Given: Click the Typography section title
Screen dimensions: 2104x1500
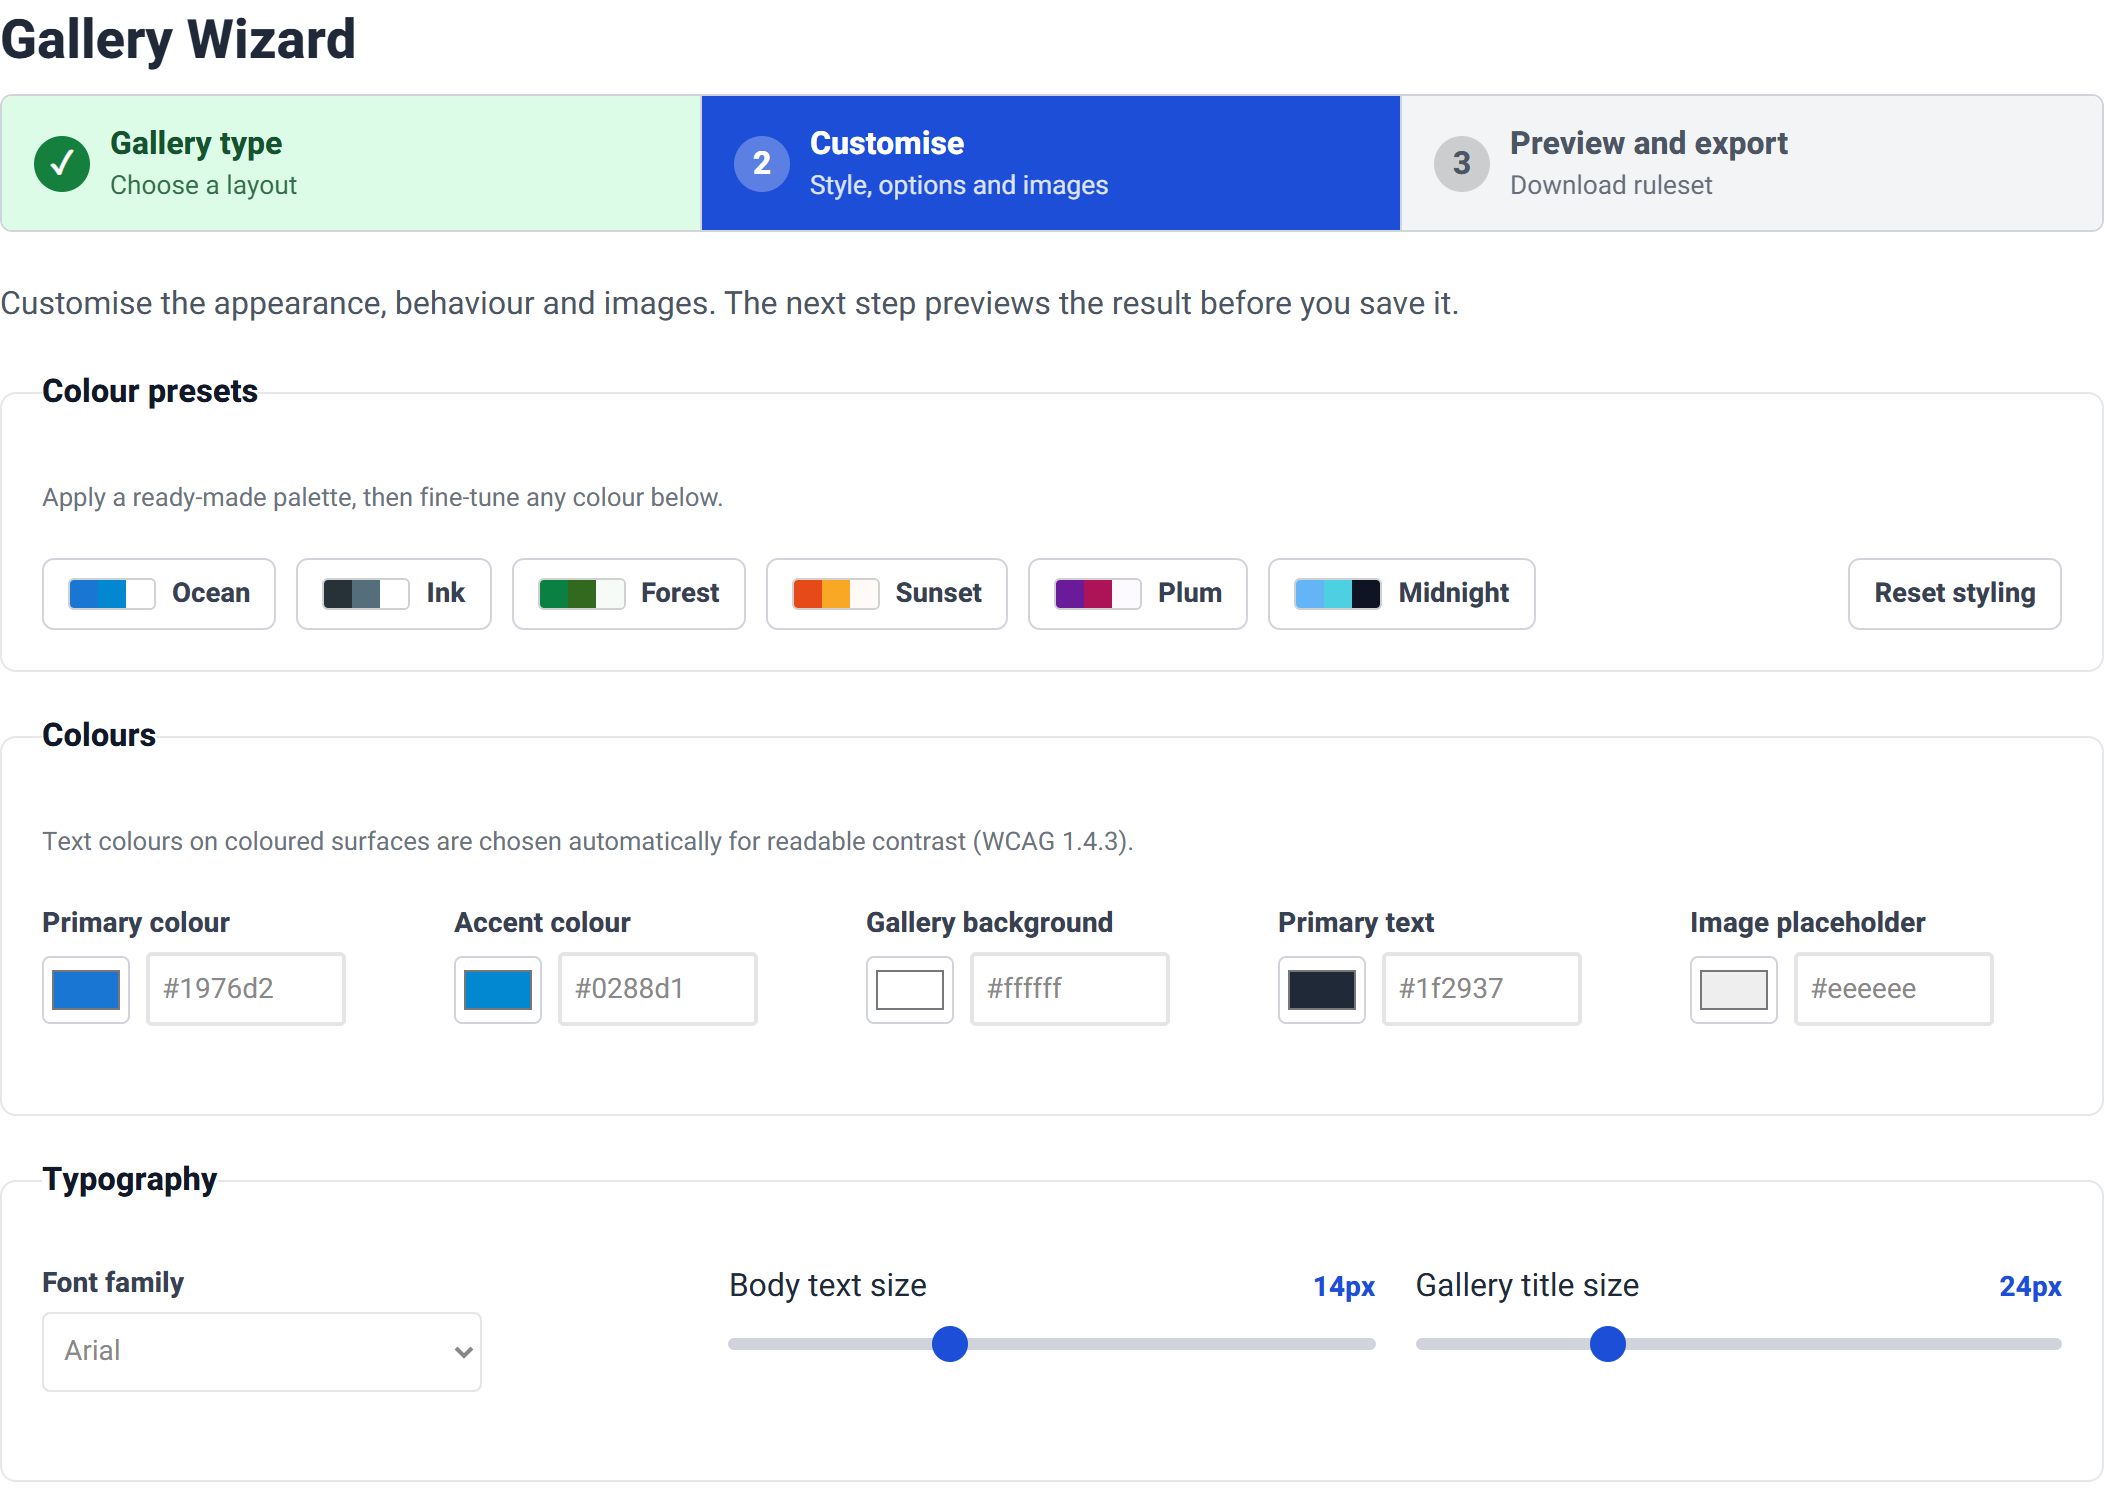Looking at the screenshot, I should pyautogui.click(x=130, y=1180).
